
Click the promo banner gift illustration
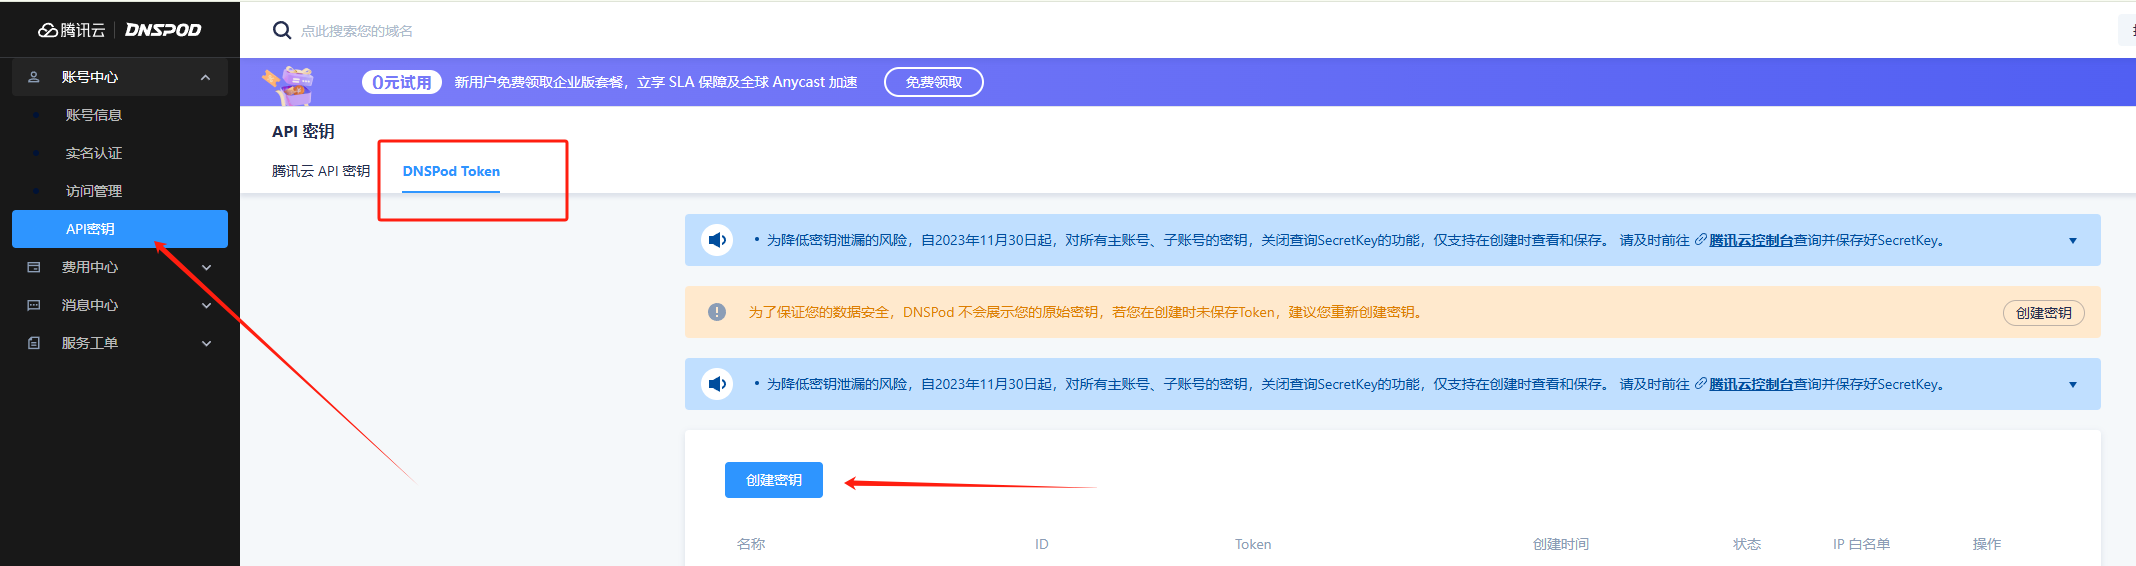coord(289,85)
